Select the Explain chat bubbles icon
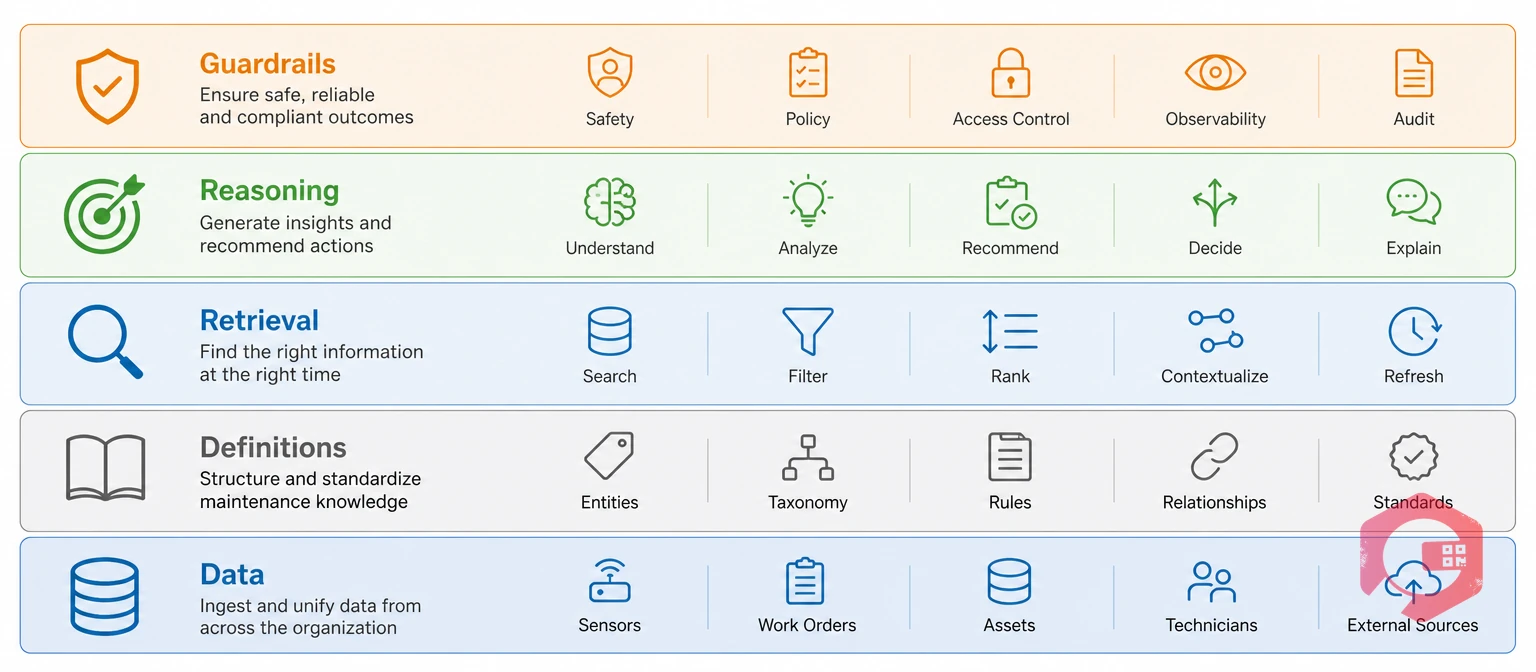Screen dimensions: 1536x672 1413,202
